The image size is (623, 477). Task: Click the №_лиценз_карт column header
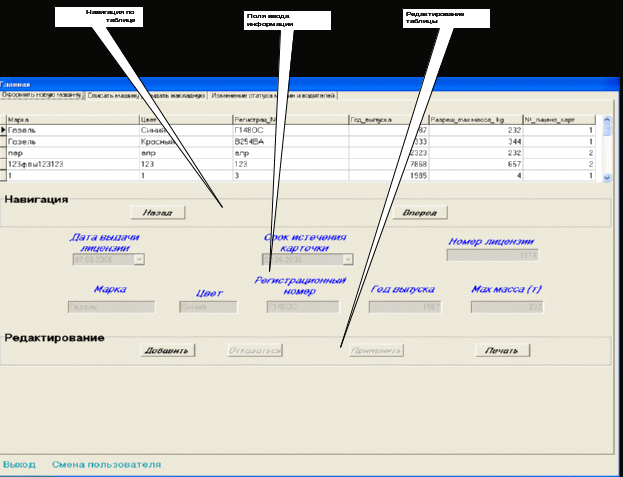point(559,120)
